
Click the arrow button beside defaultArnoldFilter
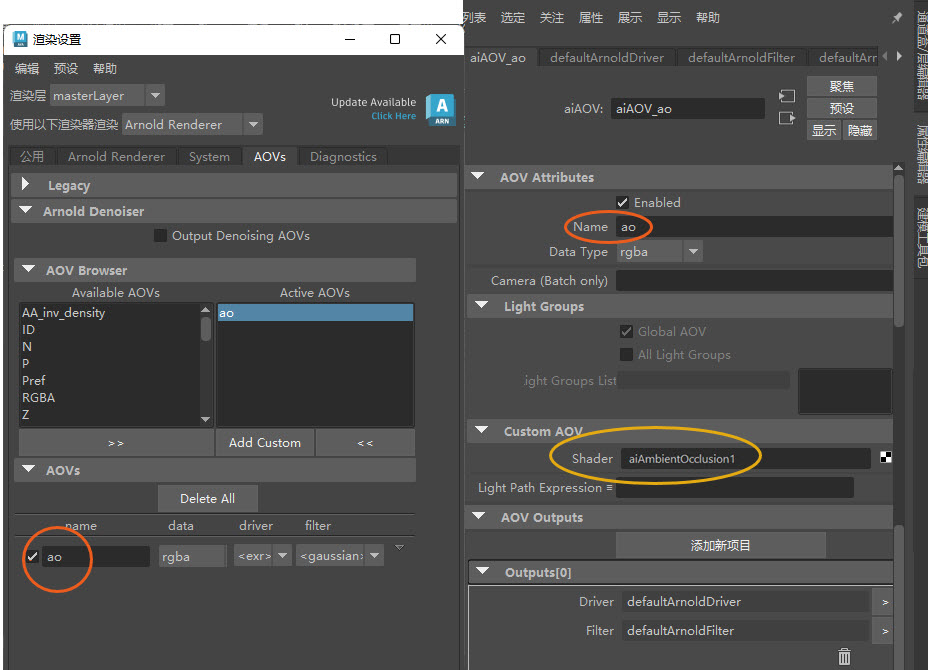coord(885,631)
